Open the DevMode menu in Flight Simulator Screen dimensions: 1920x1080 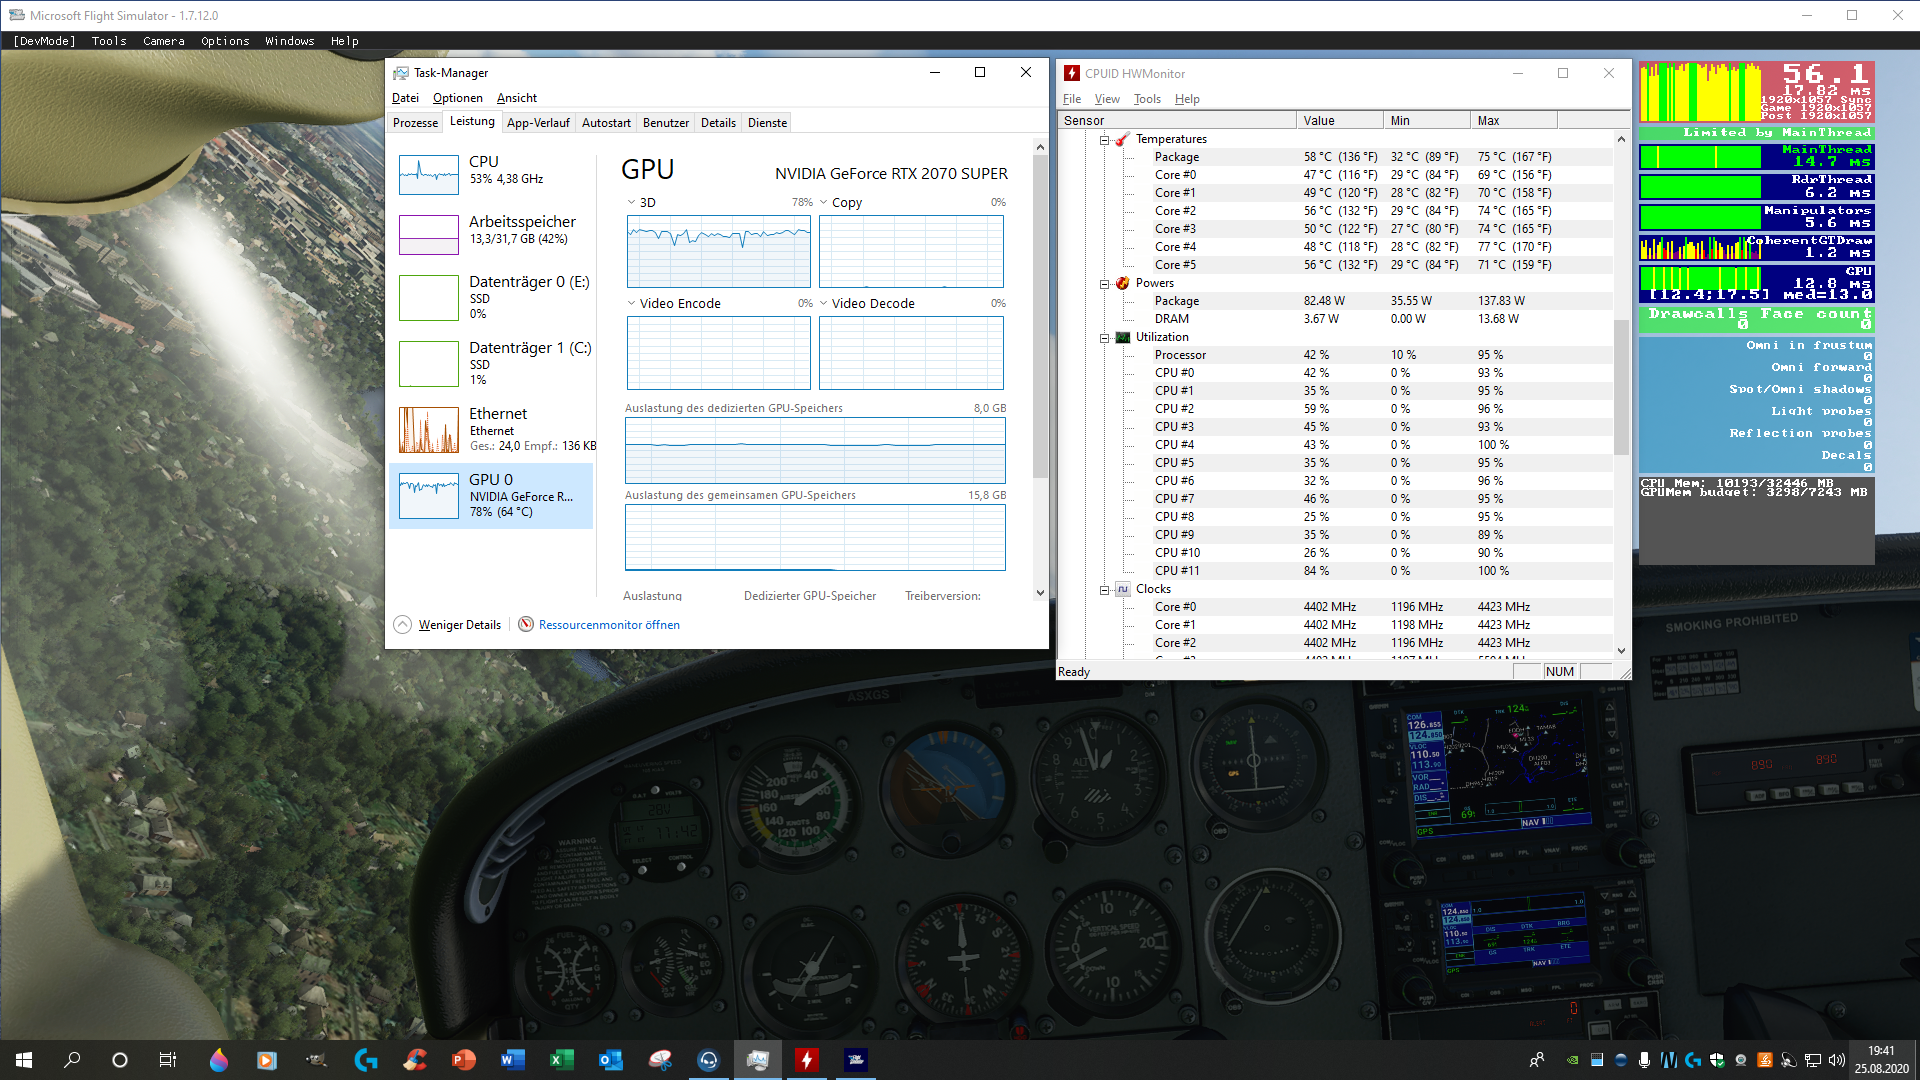pyautogui.click(x=44, y=41)
